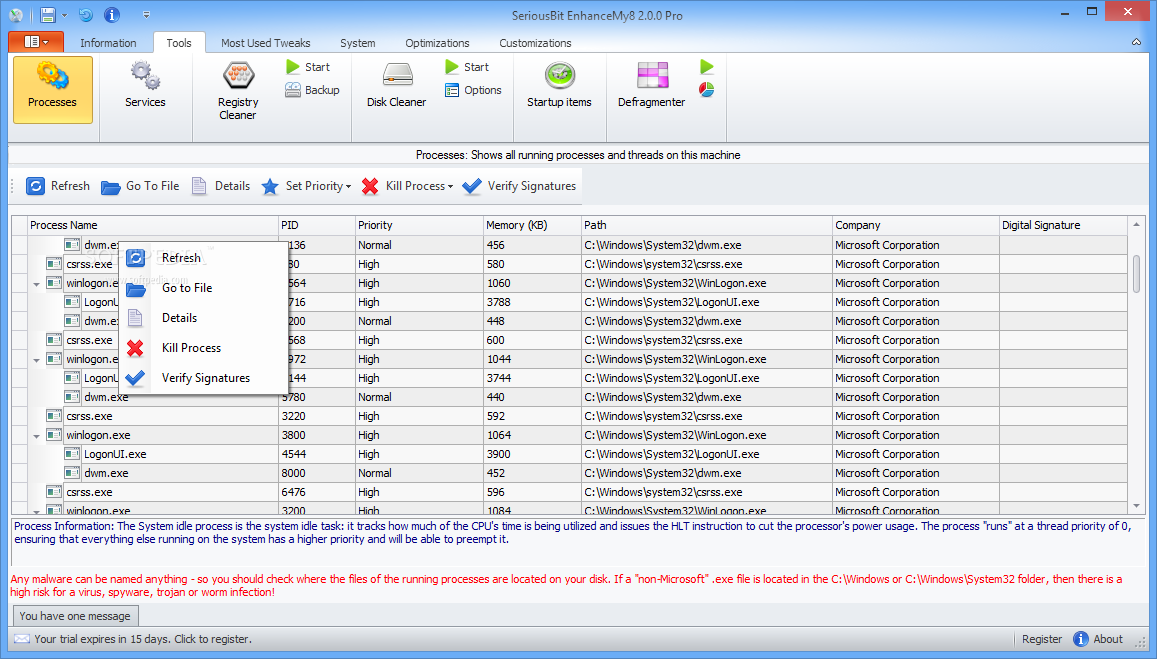Viewport: 1157px width, 659px height.
Task: Click the green play icon beside Defragmenter
Action: point(706,66)
